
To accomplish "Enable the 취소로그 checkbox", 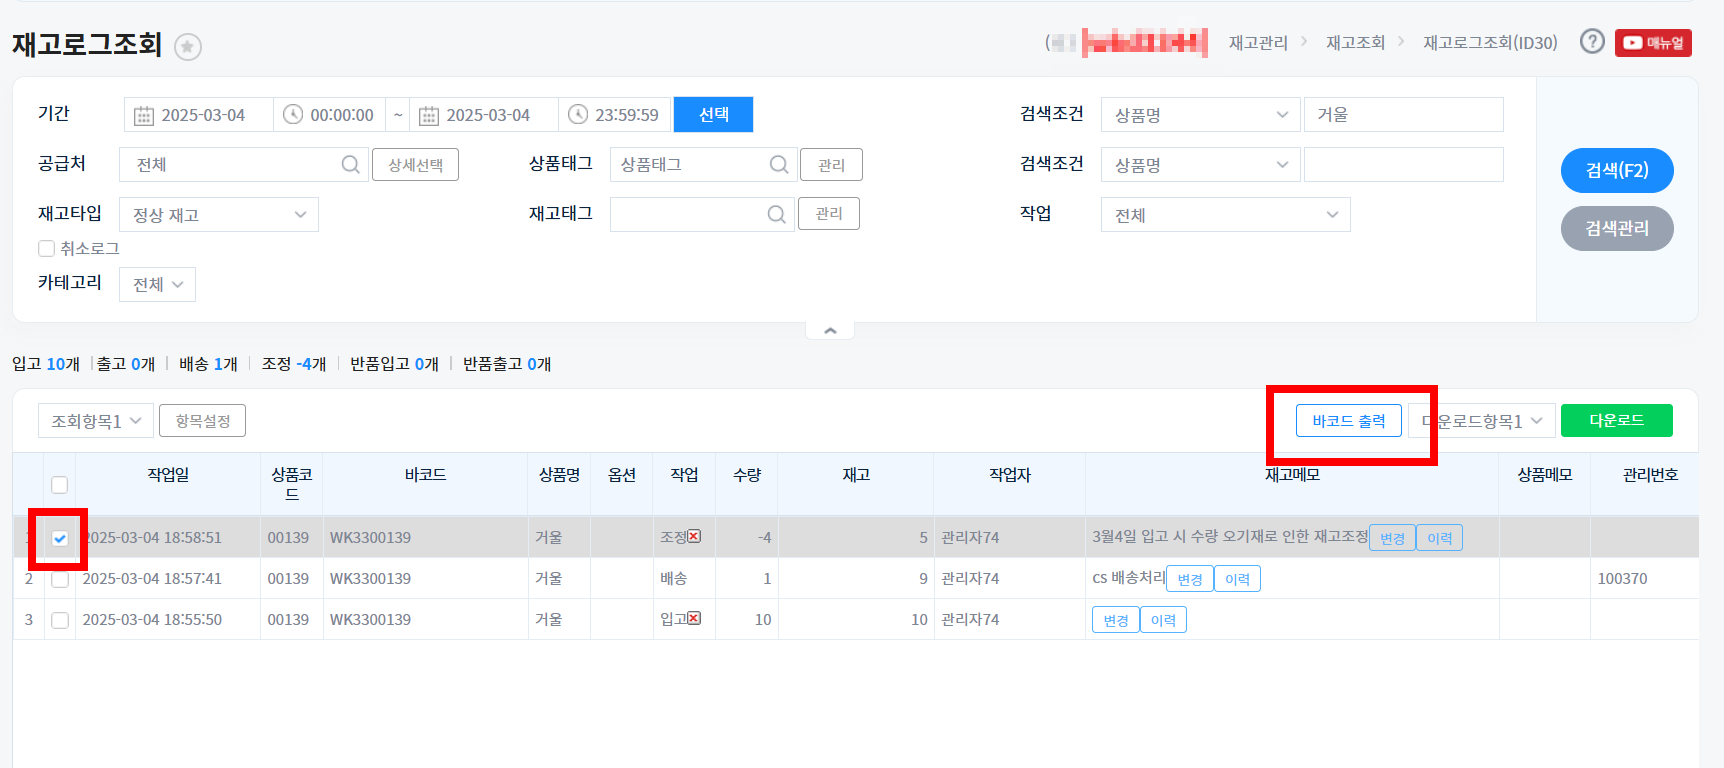I will click(46, 249).
